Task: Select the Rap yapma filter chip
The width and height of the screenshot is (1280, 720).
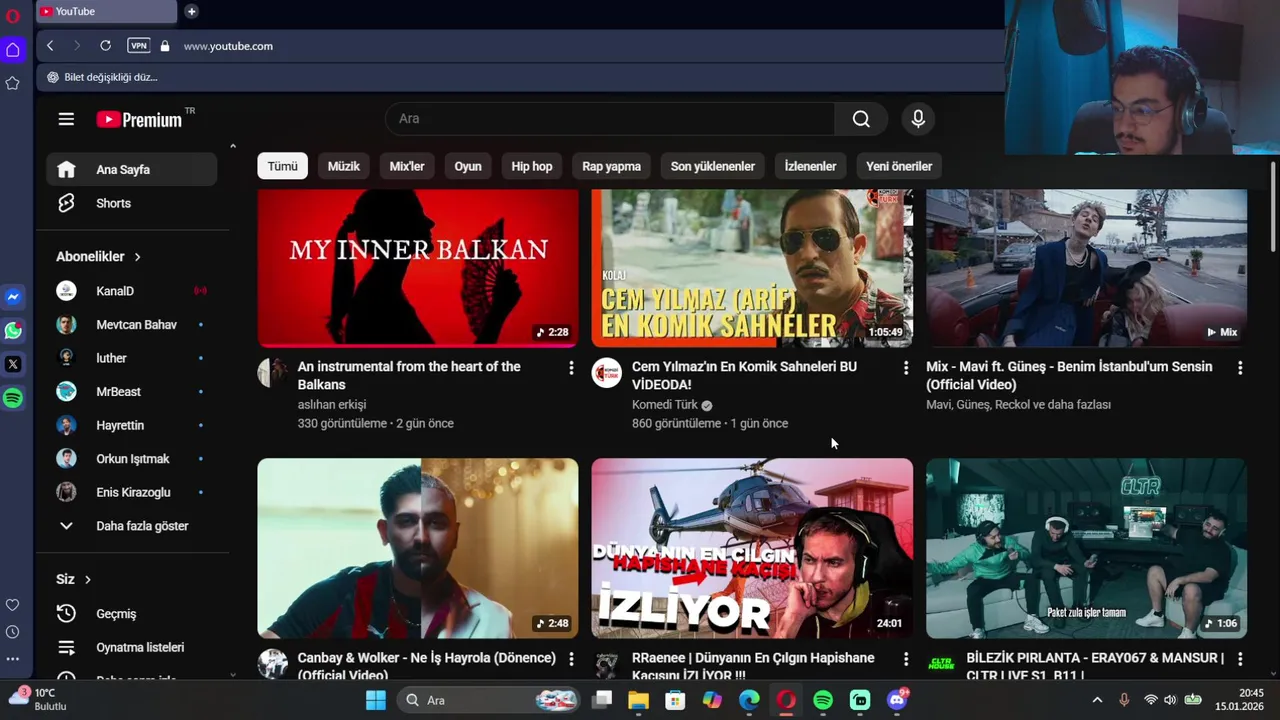Action: pyautogui.click(x=612, y=166)
